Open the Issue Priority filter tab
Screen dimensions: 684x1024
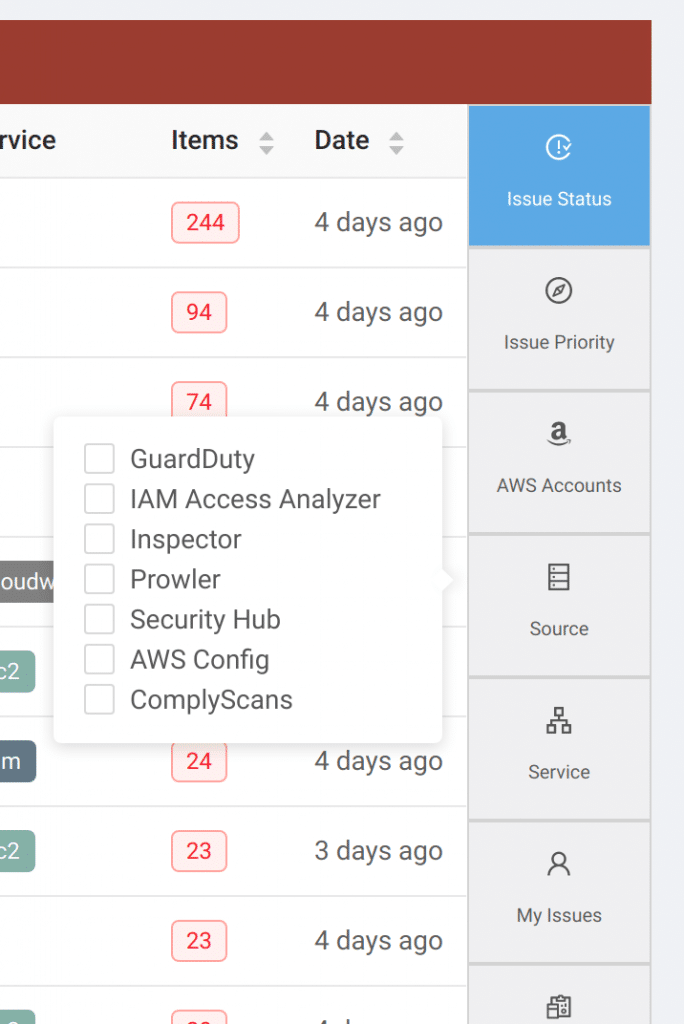click(559, 319)
